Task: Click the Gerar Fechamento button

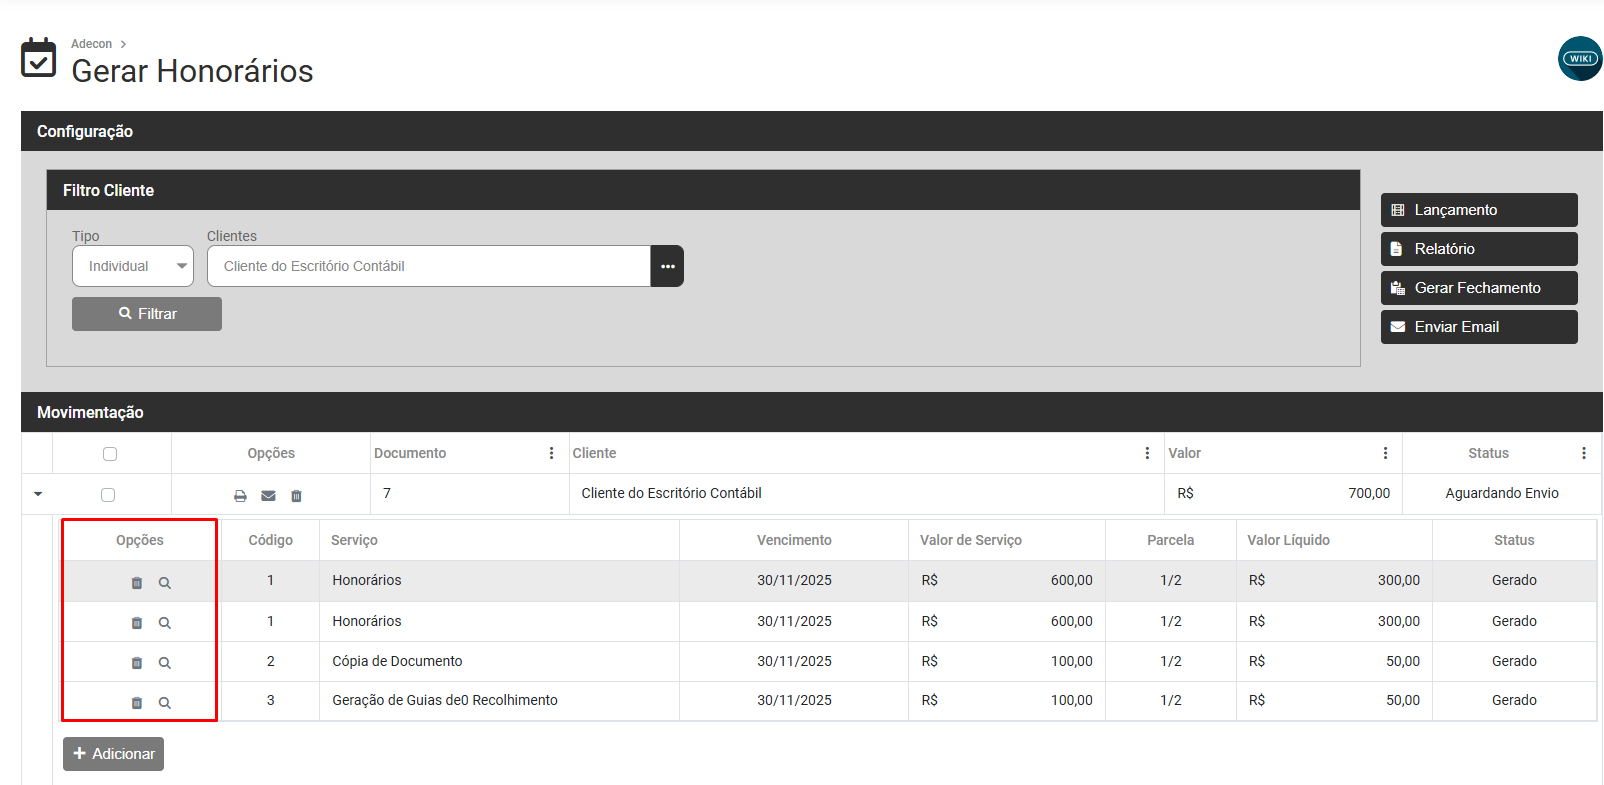Action: click(1478, 288)
